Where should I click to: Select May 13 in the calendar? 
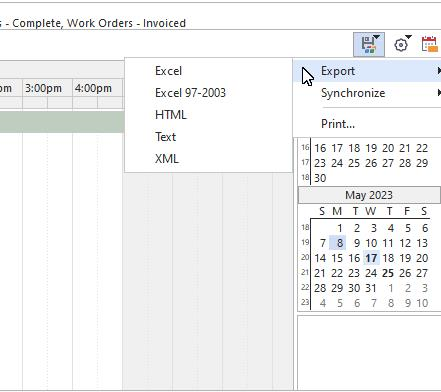click(x=422, y=243)
